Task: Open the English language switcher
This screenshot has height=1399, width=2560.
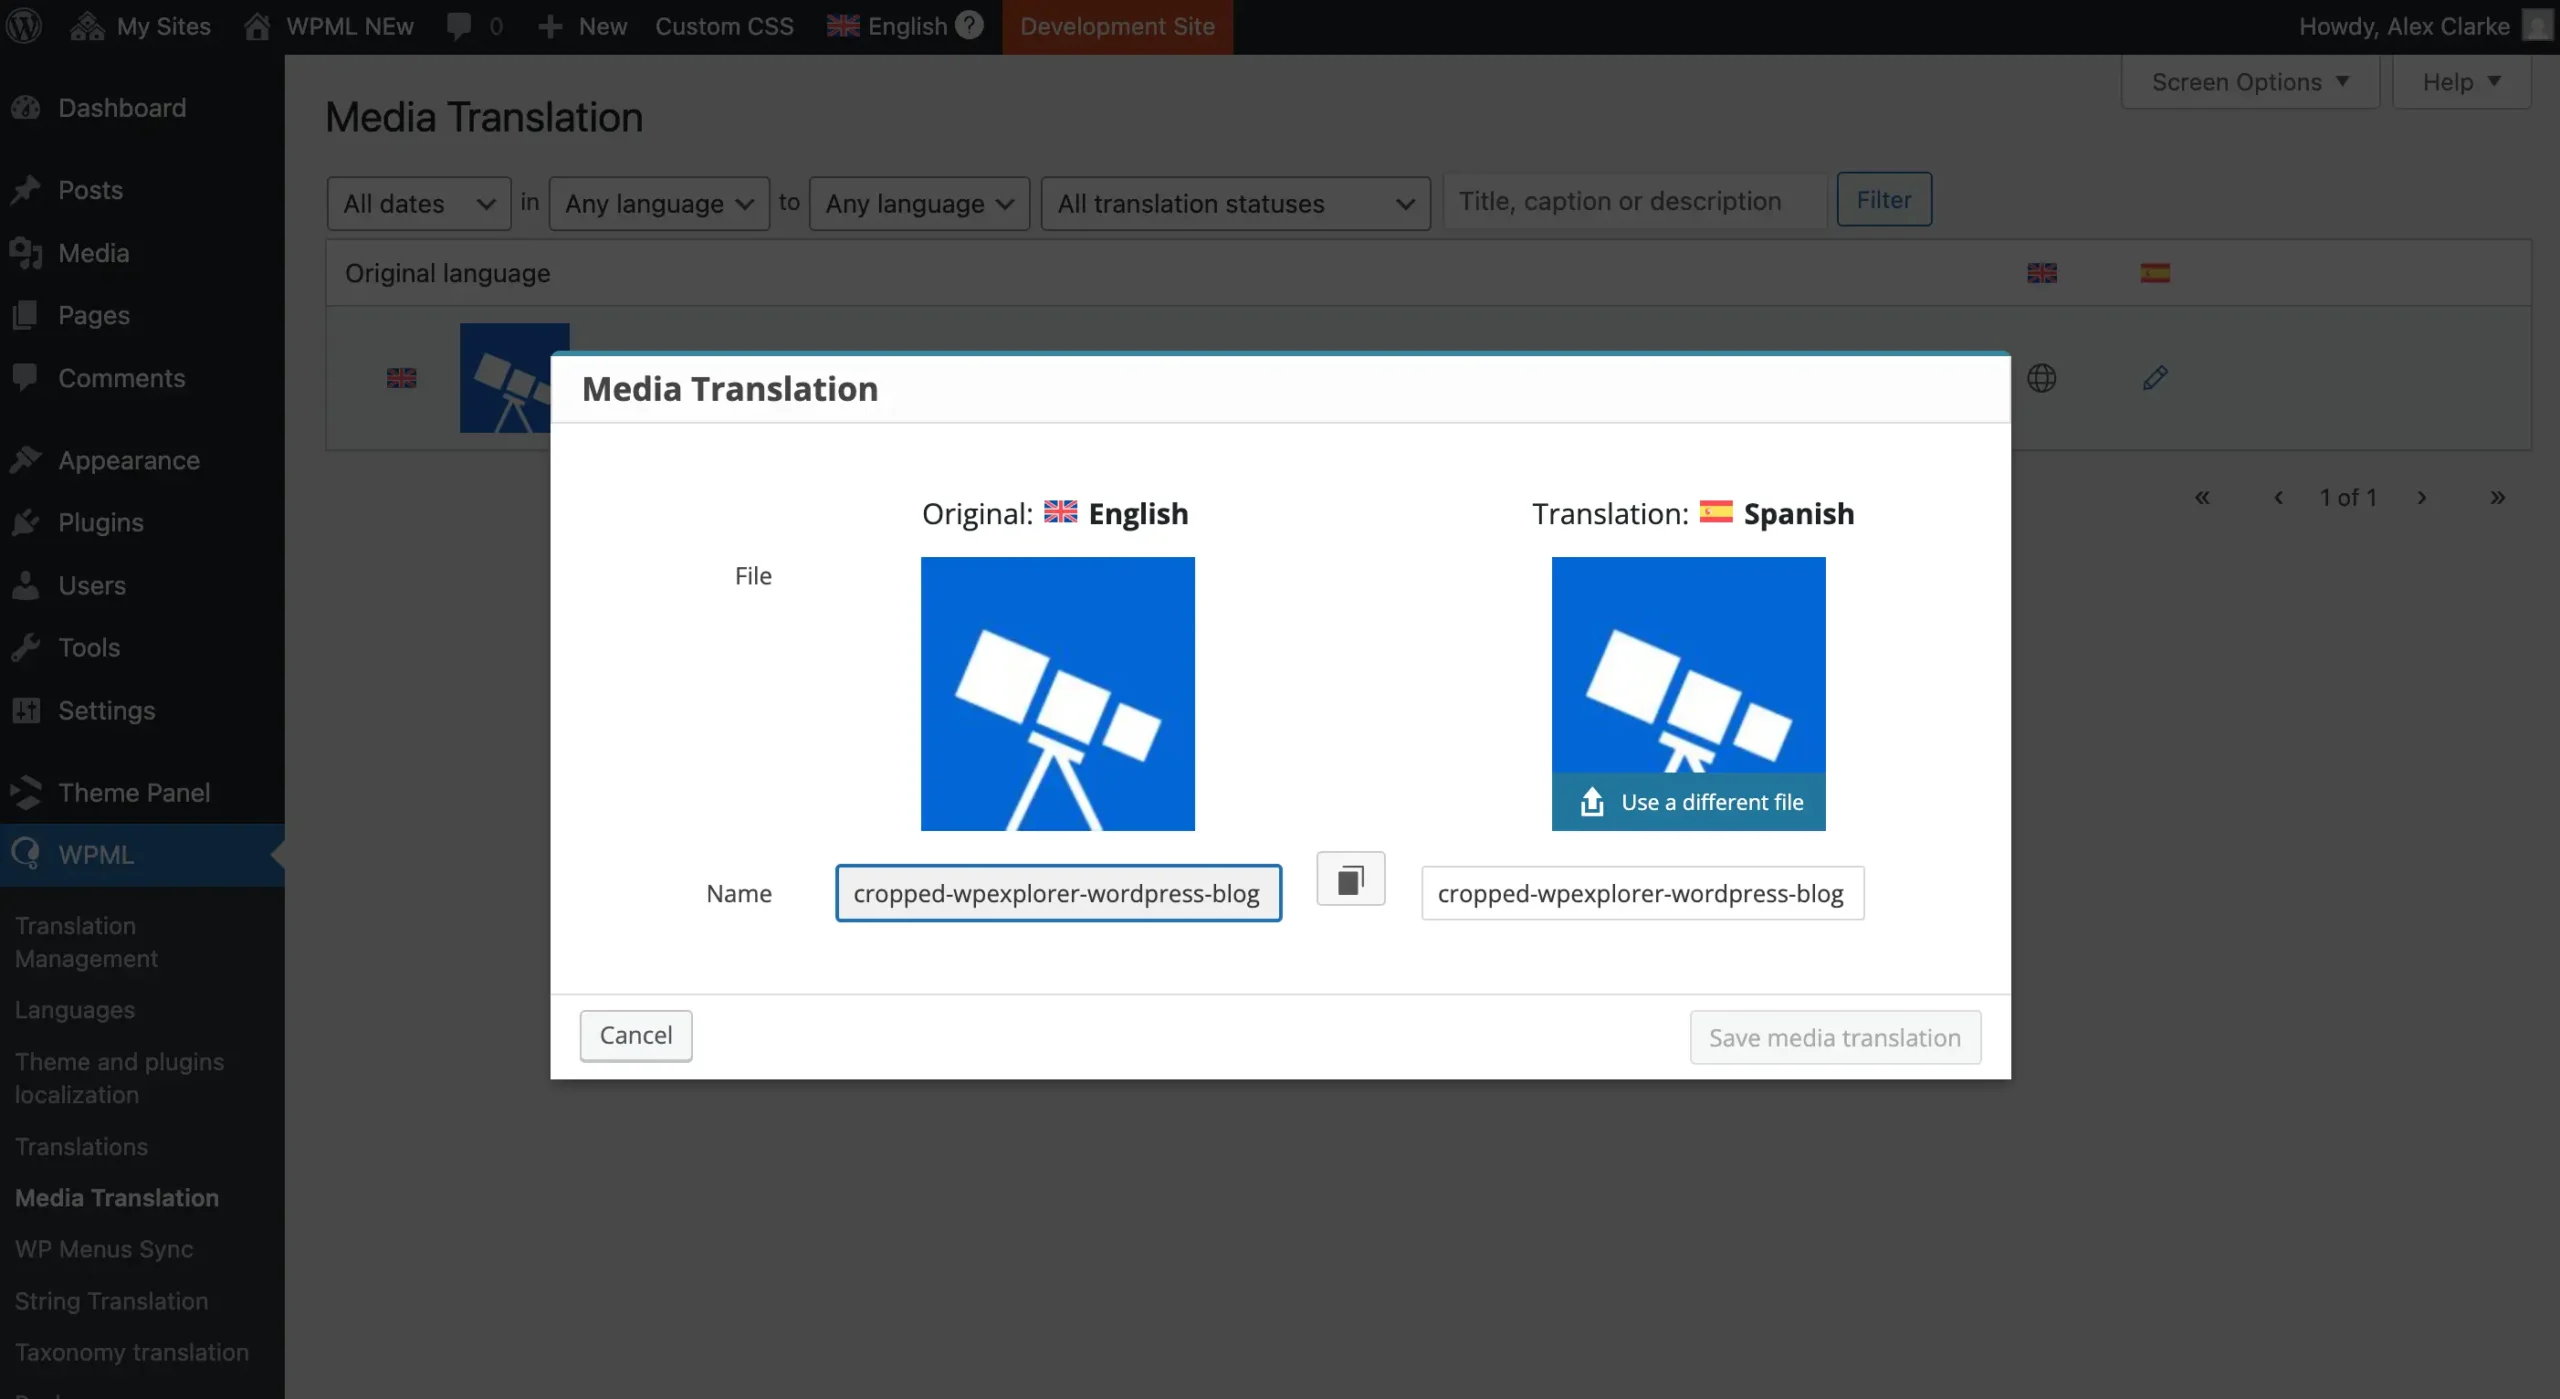Action: point(887,26)
